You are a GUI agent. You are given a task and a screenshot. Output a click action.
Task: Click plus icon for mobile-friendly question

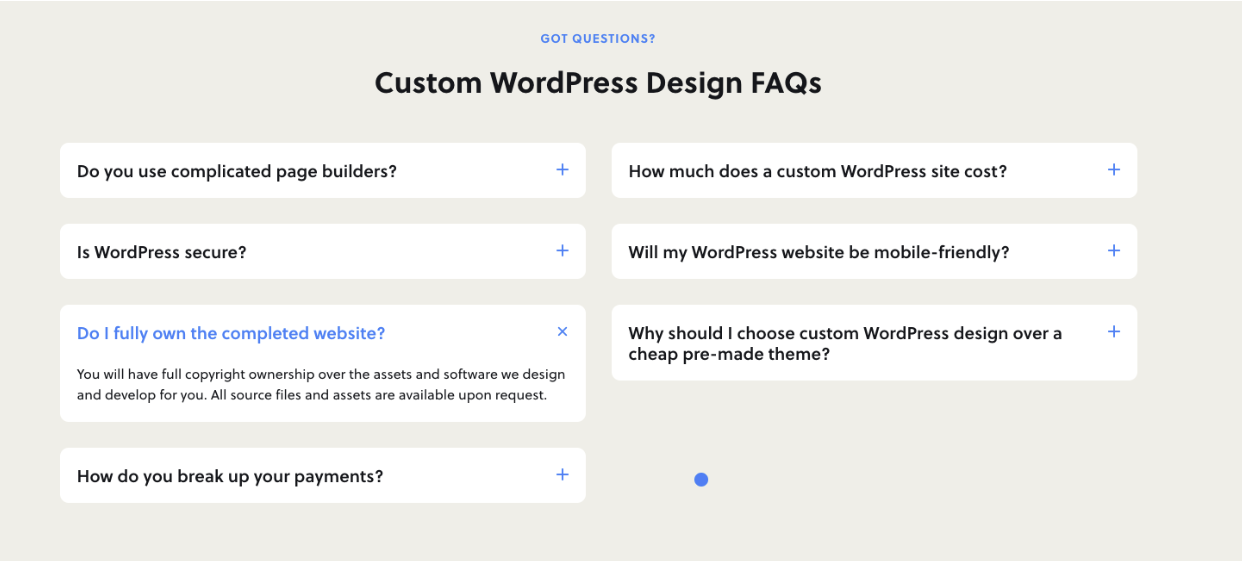pos(1113,251)
